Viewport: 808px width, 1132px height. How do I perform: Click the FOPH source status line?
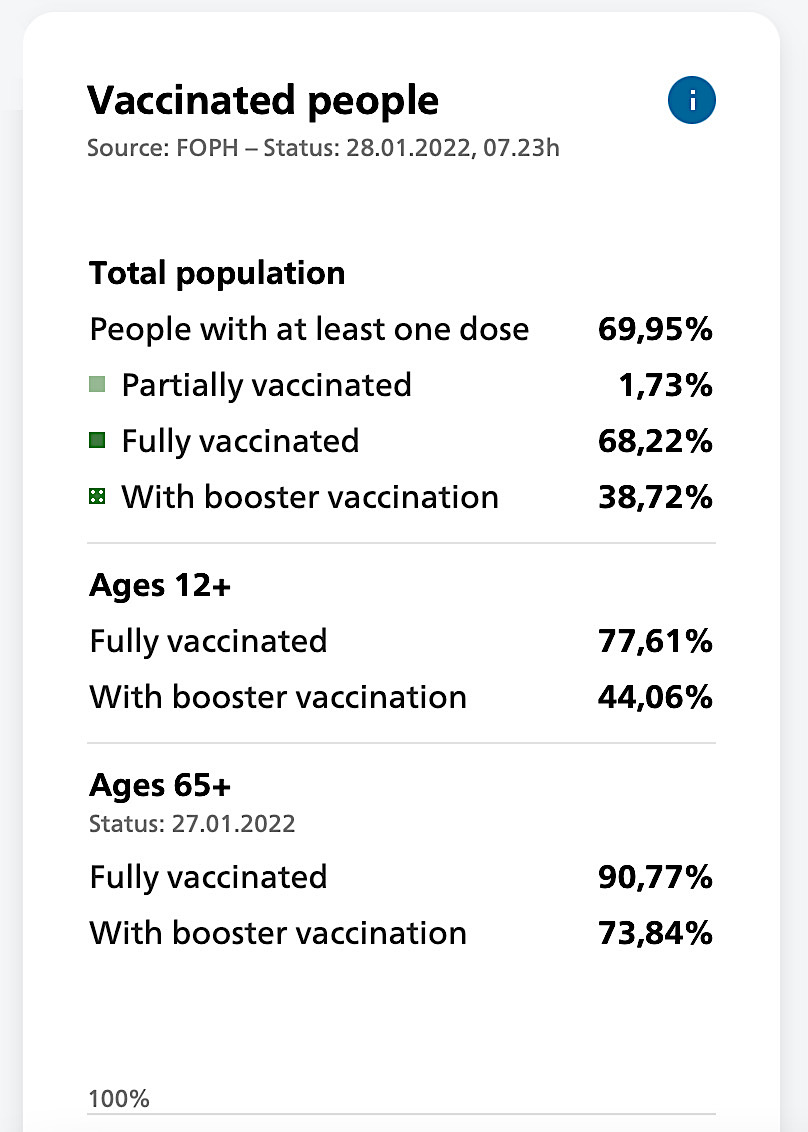(x=323, y=148)
